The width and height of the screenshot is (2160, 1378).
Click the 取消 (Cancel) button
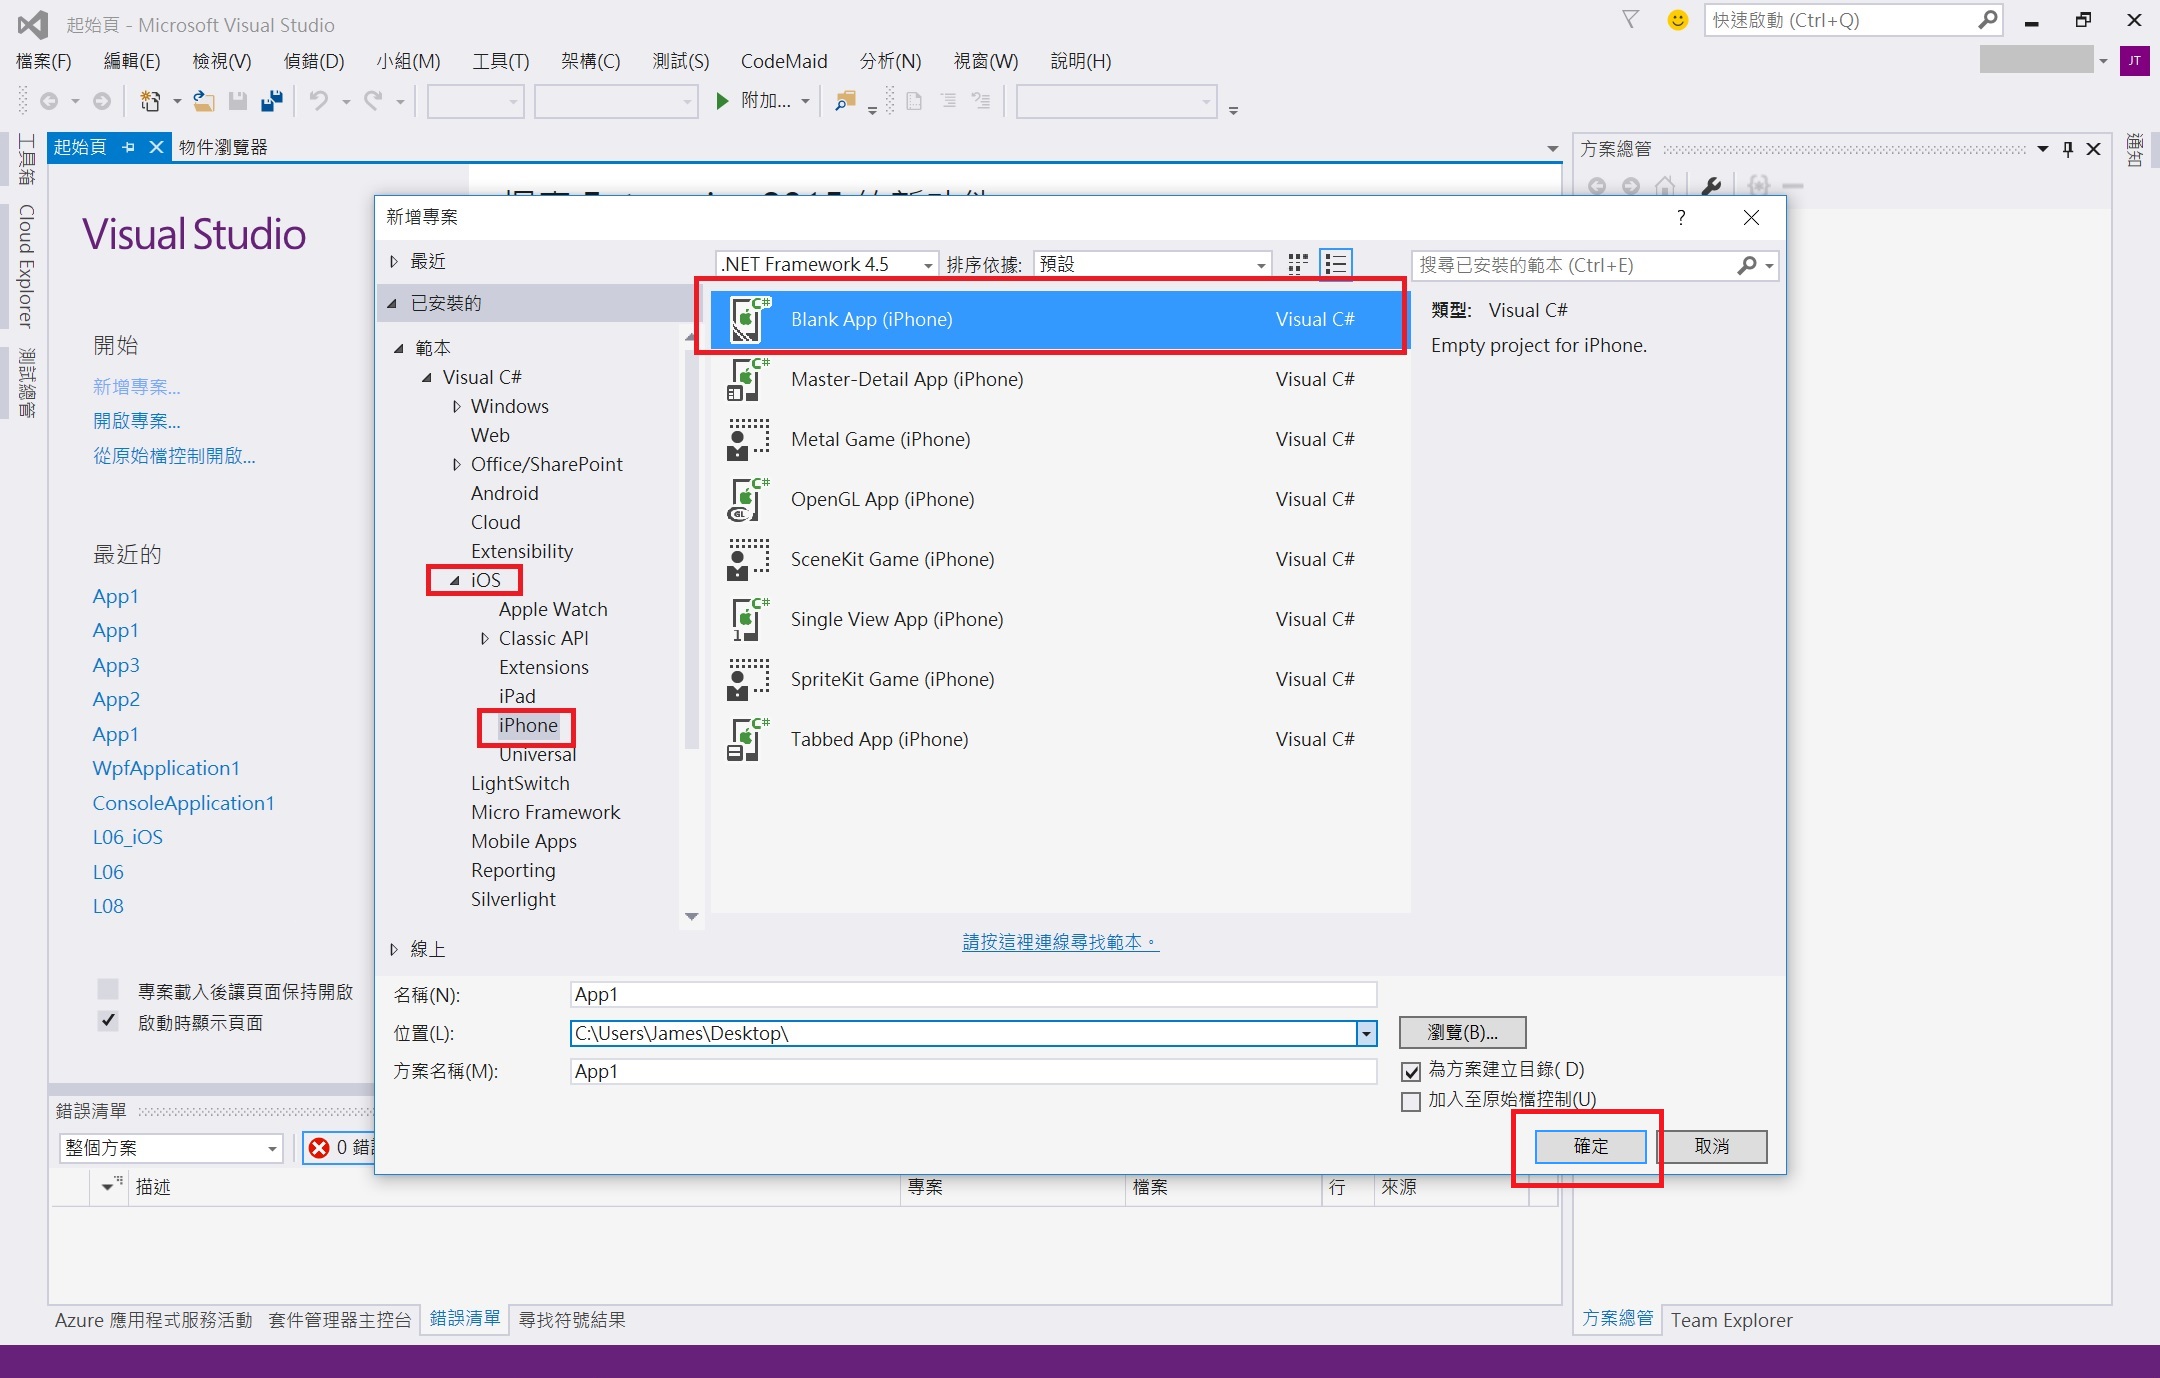coord(1712,1146)
